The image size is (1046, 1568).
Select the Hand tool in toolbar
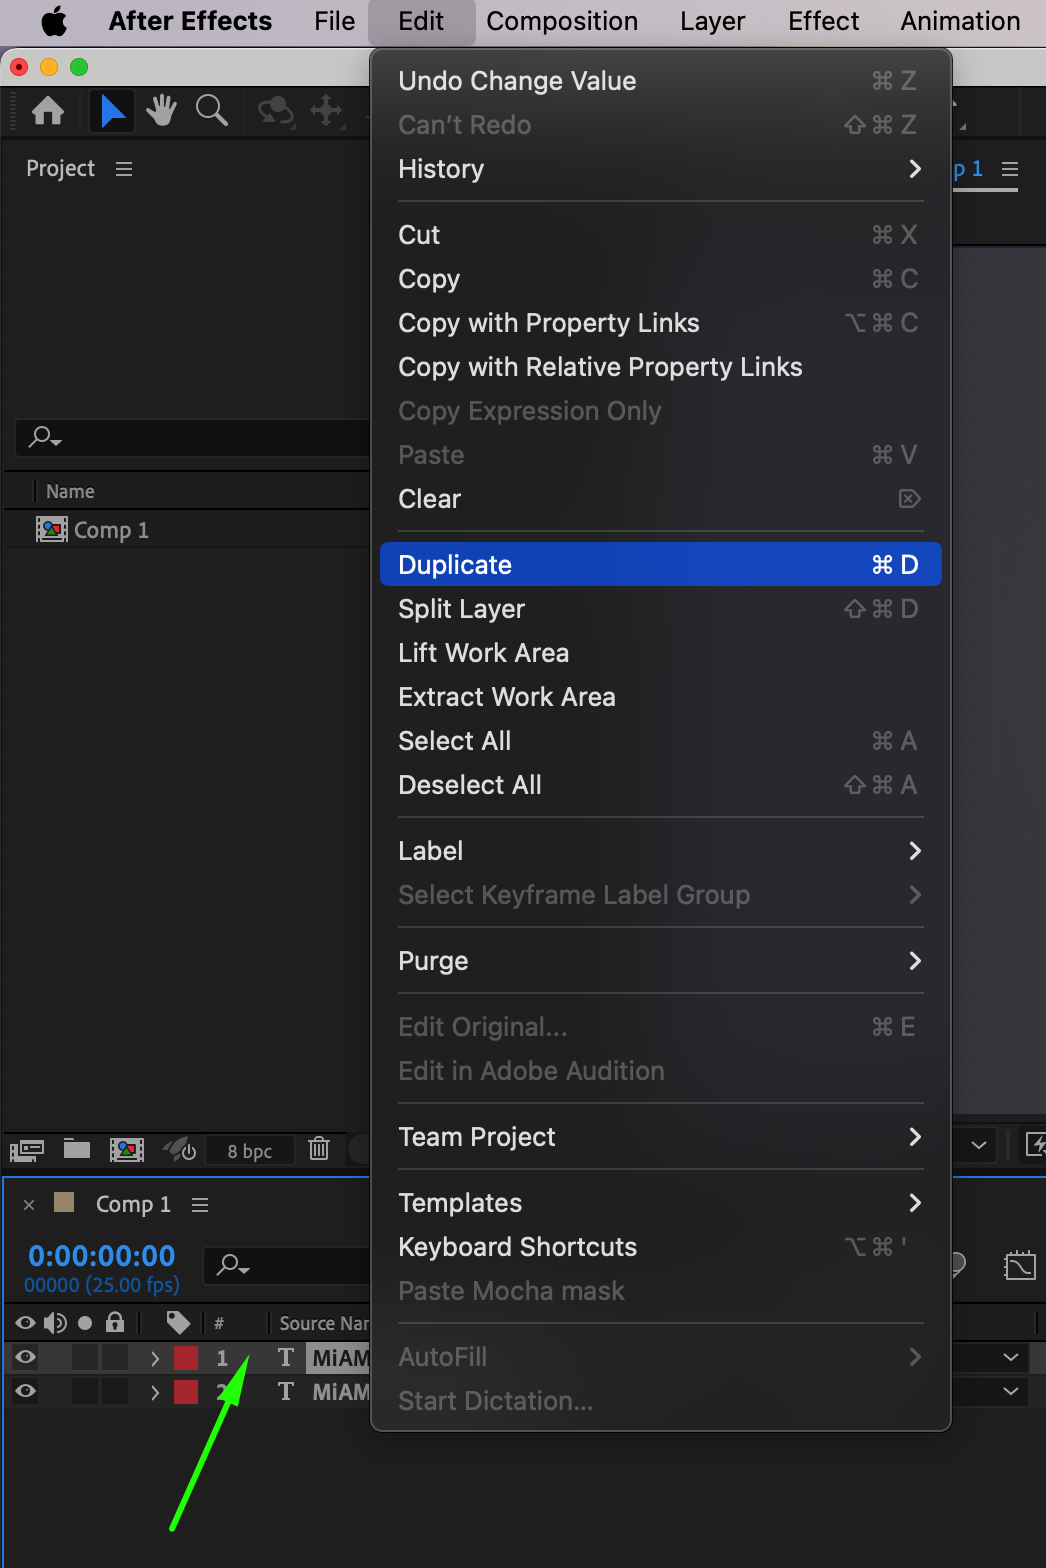pyautogui.click(x=161, y=110)
